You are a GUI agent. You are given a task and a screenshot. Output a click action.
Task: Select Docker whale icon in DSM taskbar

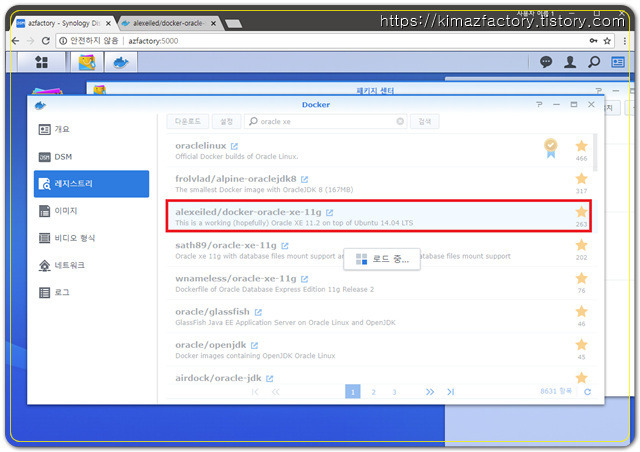coord(121,62)
